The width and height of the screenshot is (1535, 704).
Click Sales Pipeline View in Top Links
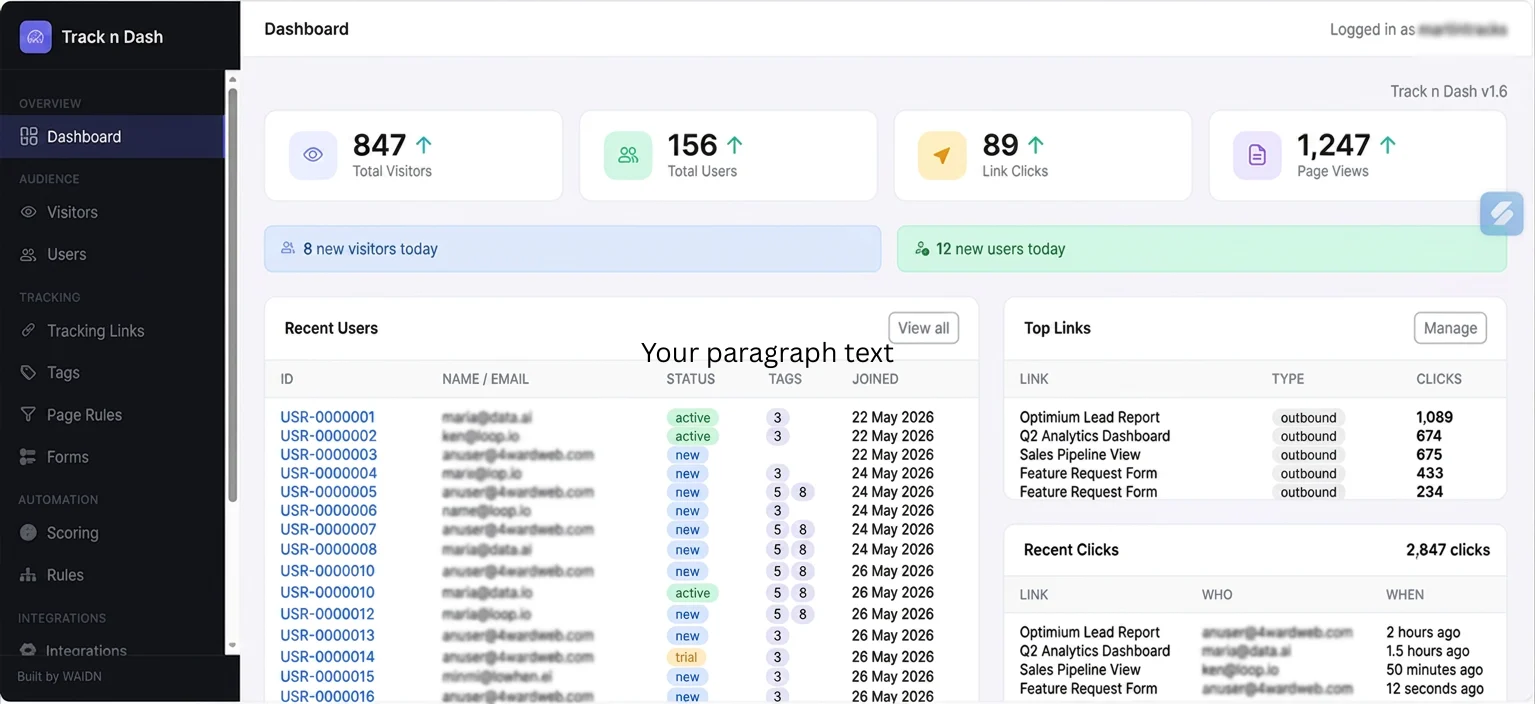[1080, 454]
